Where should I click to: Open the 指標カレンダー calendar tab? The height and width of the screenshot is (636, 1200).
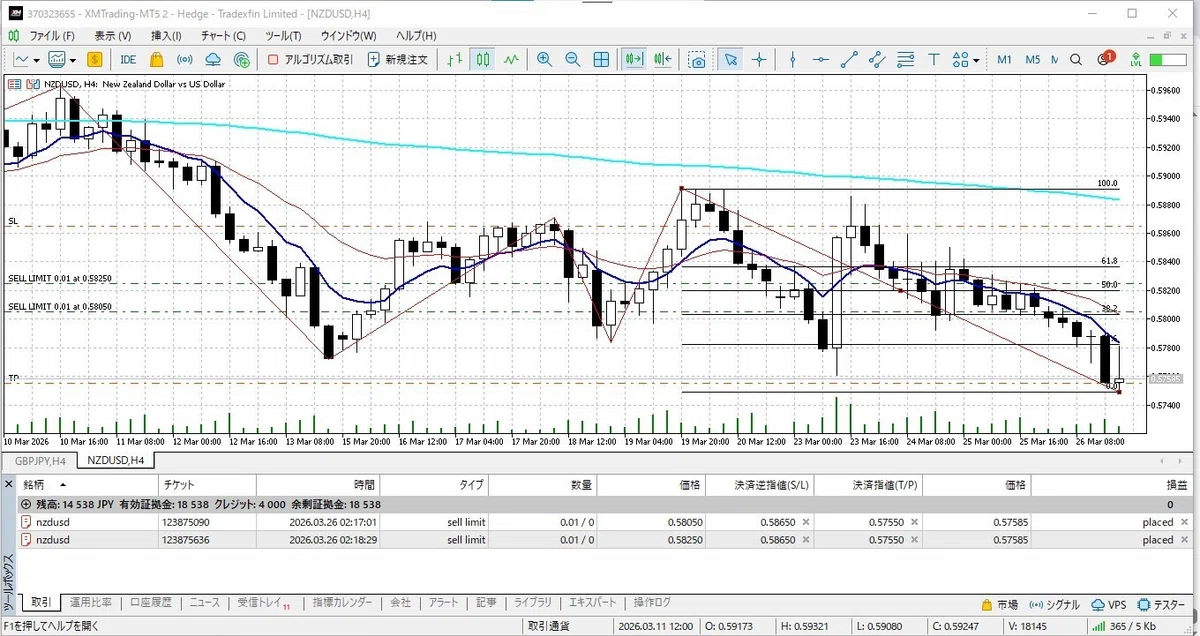pos(342,603)
